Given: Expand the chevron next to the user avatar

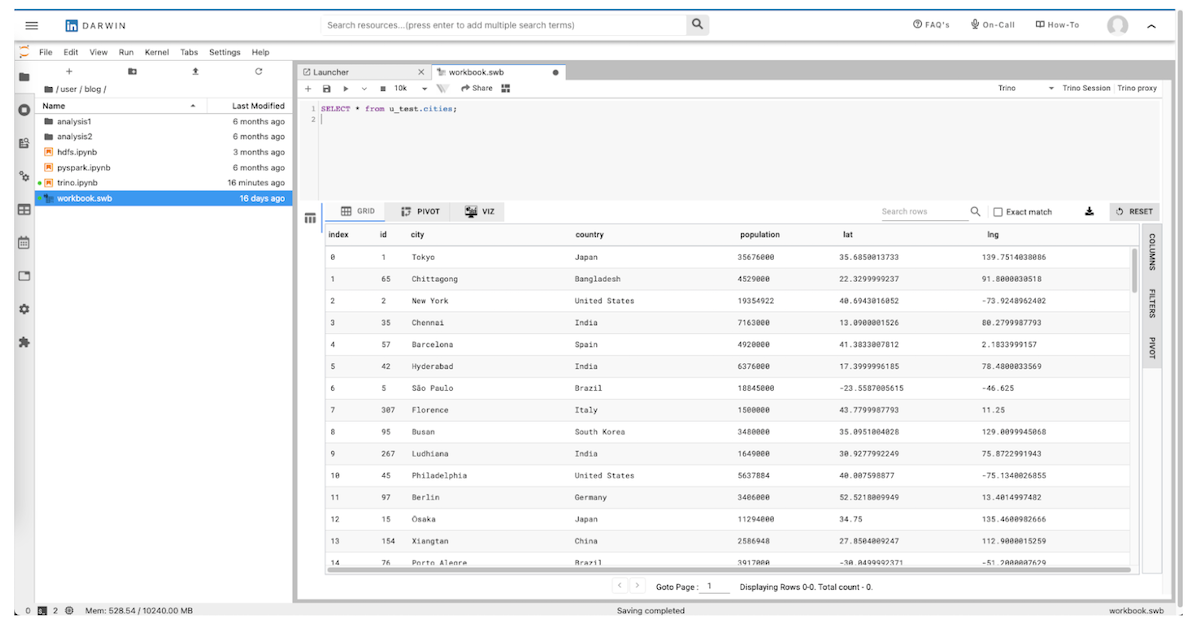Looking at the screenshot, I should pyautogui.click(x=1151, y=26).
